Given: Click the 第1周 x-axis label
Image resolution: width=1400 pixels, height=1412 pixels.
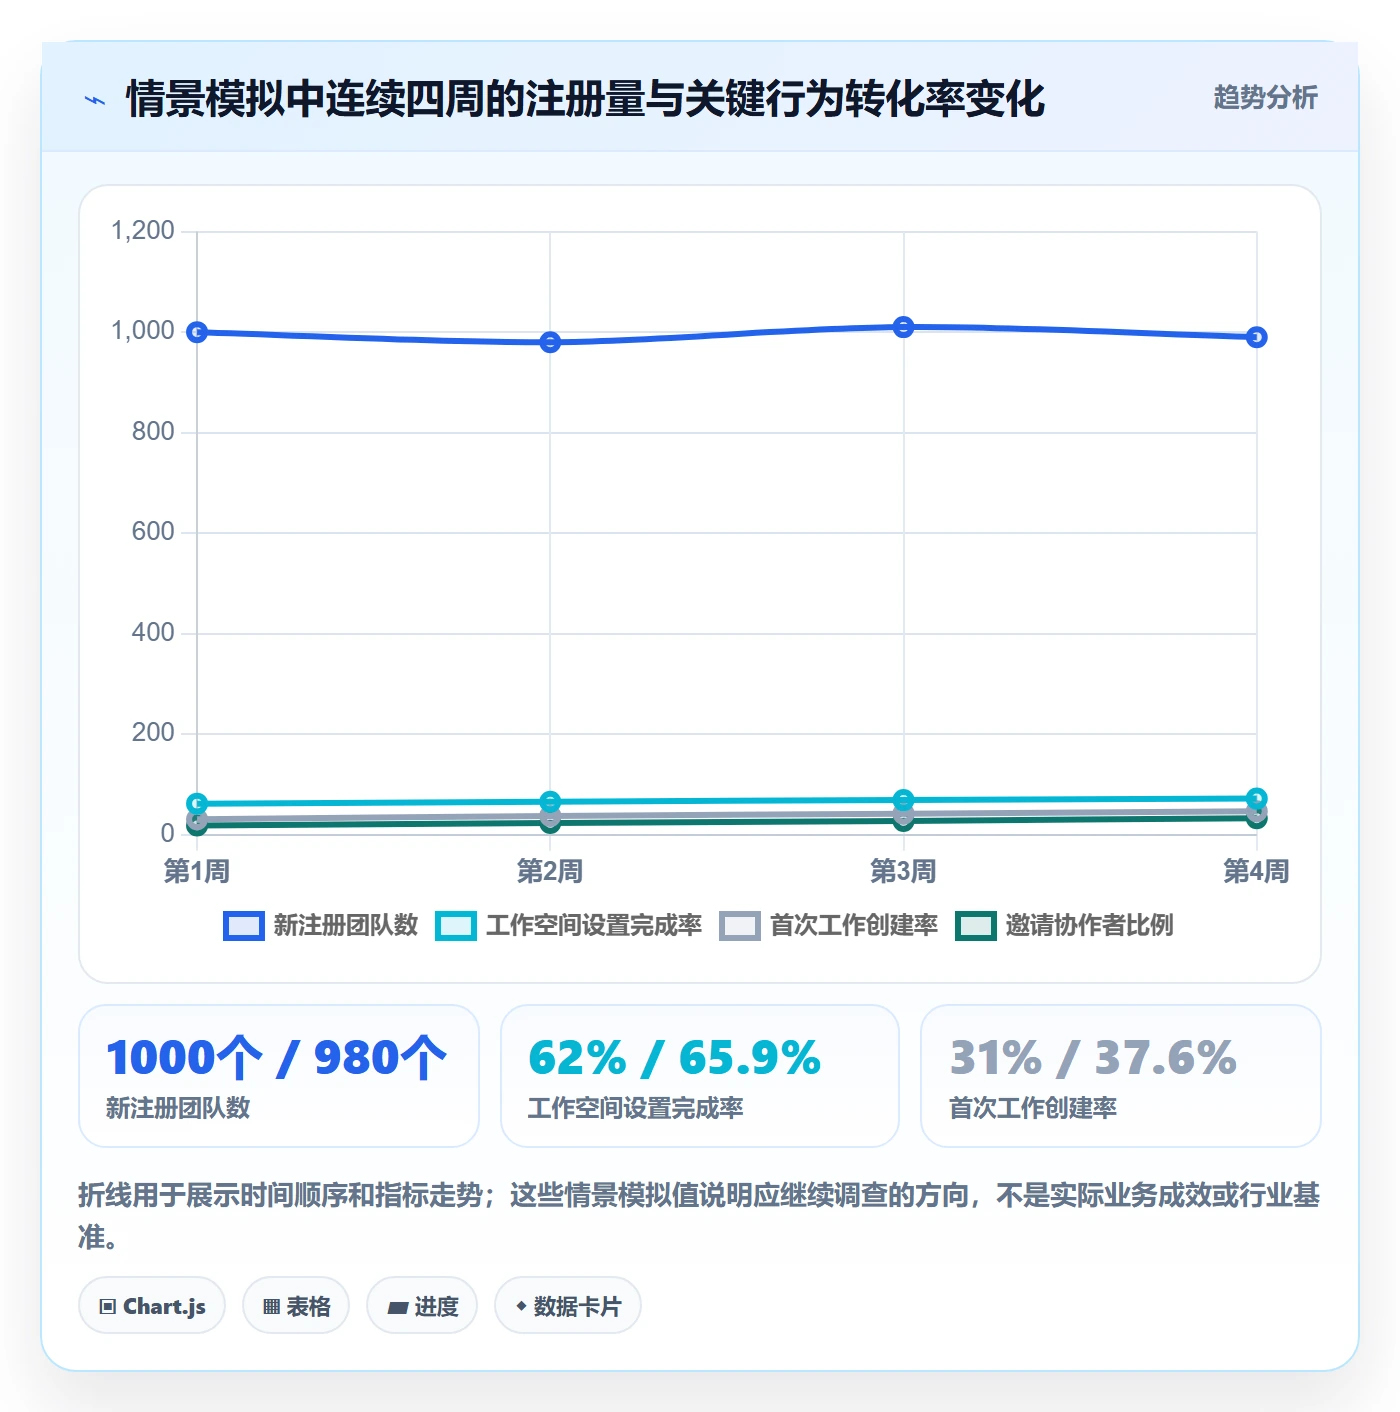Looking at the screenshot, I should click(197, 871).
